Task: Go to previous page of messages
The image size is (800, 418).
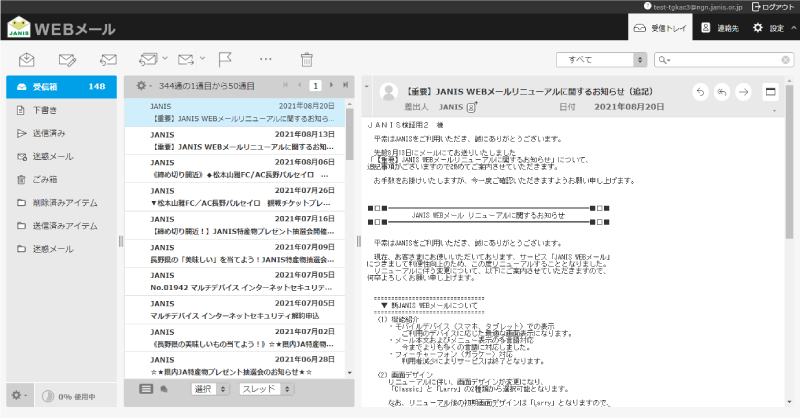Action: (299, 85)
